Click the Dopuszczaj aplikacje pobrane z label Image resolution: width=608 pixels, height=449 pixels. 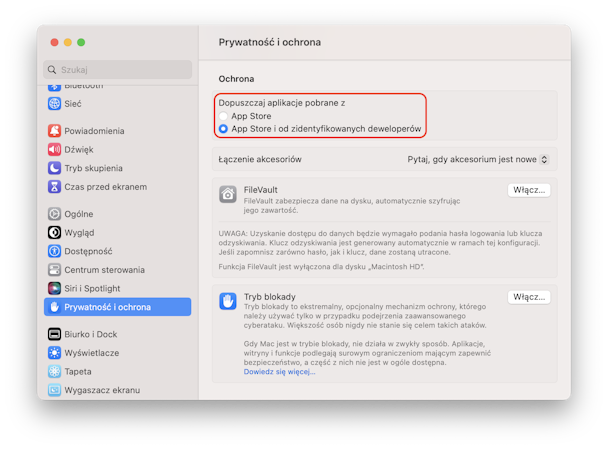(x=282, y=103)
